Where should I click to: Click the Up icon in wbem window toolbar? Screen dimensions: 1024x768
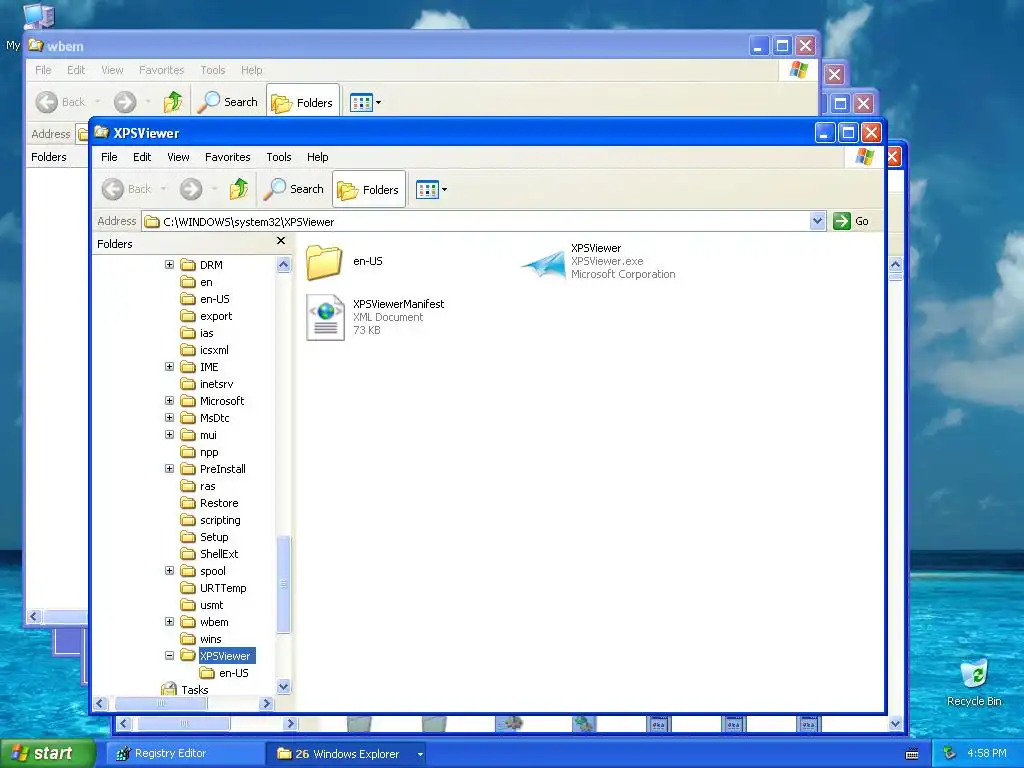[x=172, y=102]
